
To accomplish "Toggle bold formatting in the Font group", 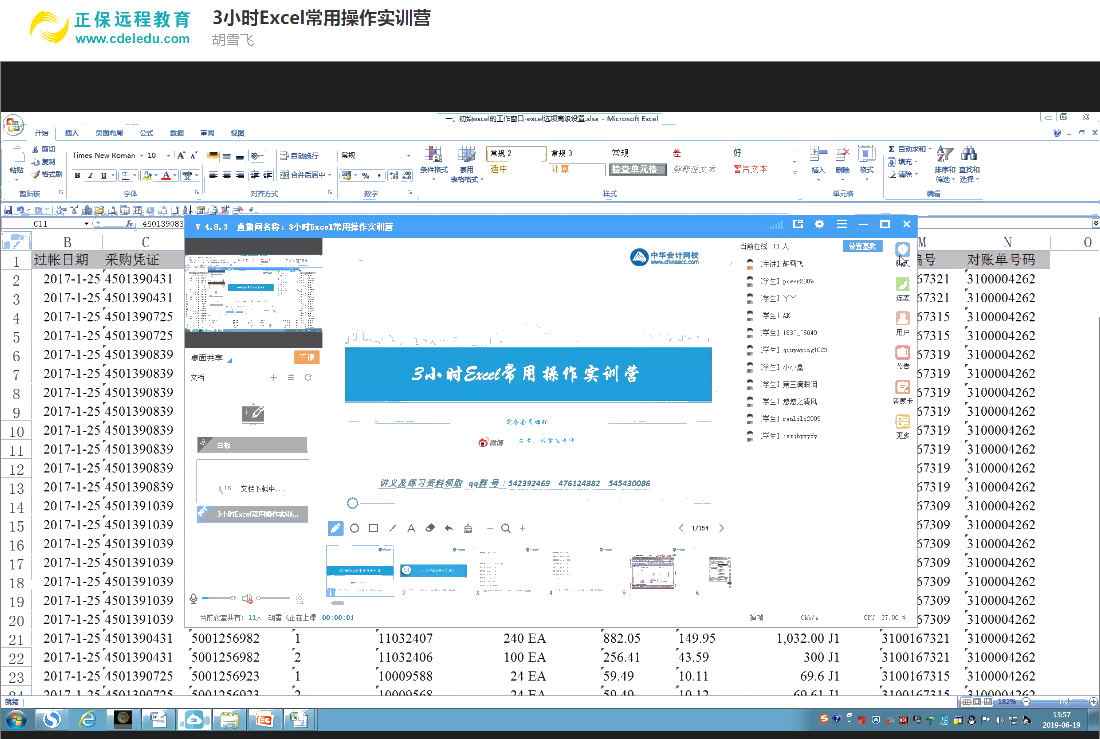I will [x=78, y=175].
